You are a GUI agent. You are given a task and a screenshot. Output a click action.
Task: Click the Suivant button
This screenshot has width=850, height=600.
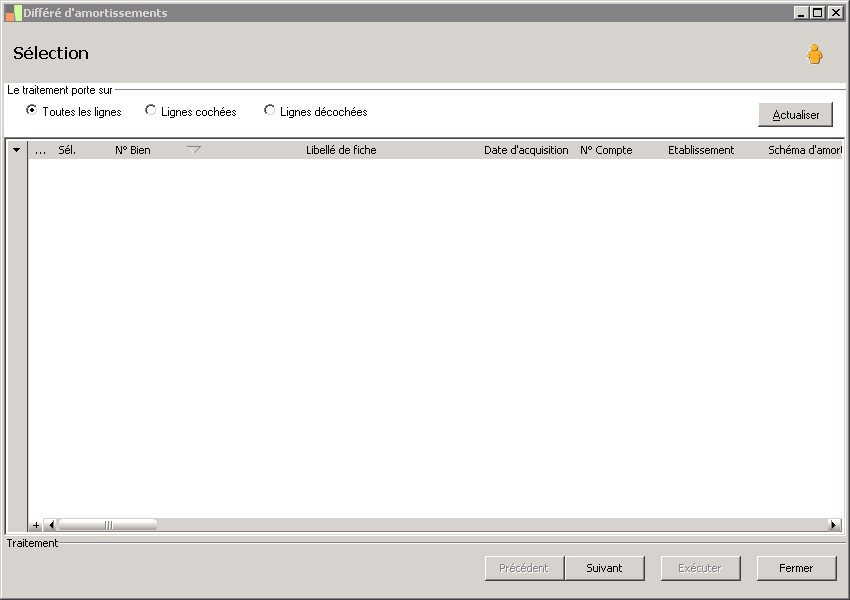pos(604,568)
